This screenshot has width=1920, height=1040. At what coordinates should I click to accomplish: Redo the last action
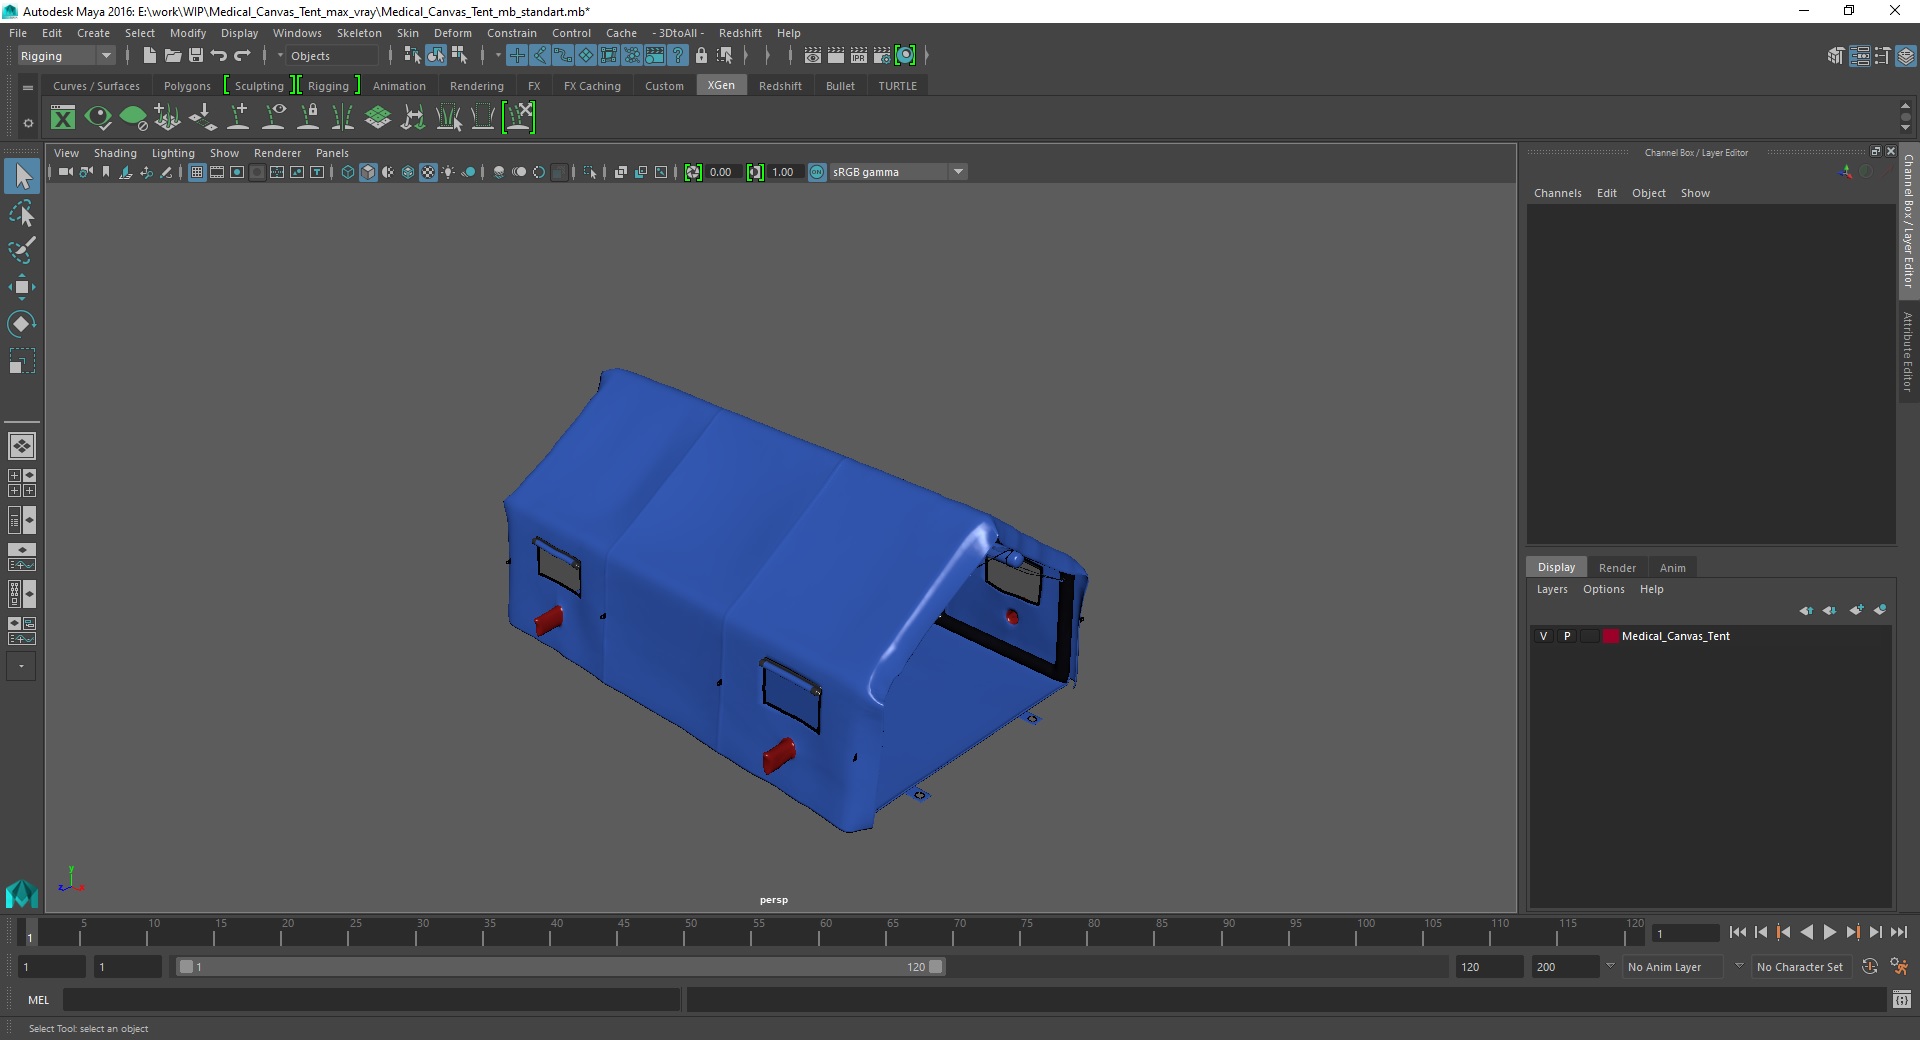[x=242, y=56]
